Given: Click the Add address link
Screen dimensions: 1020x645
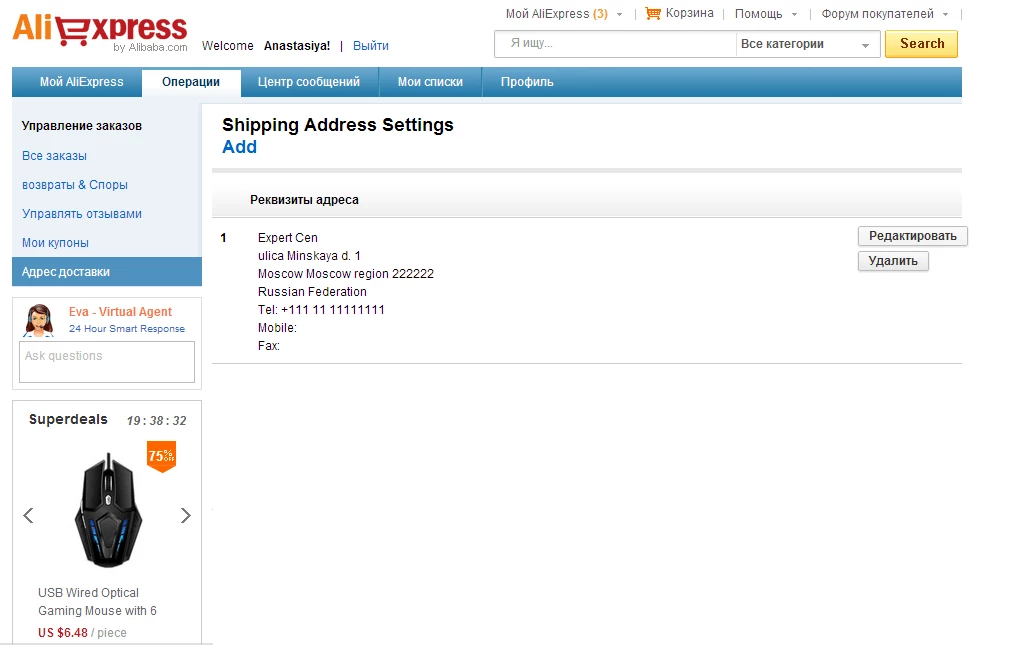Looking at the screenshot, I should pyautogui.click(x=239, y=147).
